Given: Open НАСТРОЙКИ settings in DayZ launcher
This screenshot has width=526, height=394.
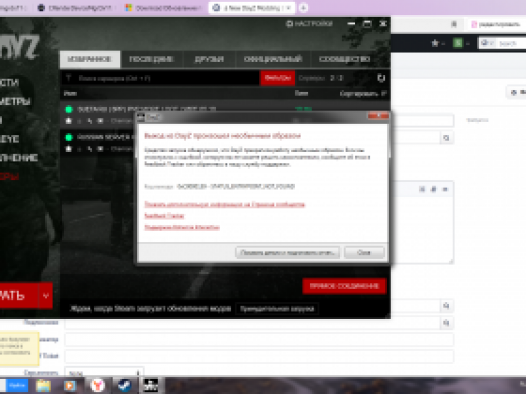Looking at the screenshot, I should point(309,24).
